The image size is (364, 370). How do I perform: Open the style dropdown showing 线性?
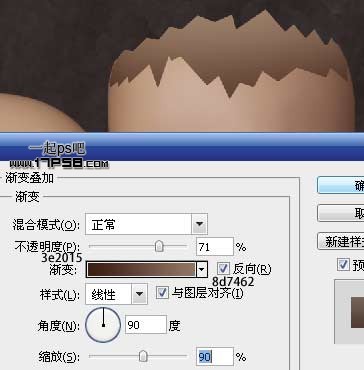coord(116,294)
